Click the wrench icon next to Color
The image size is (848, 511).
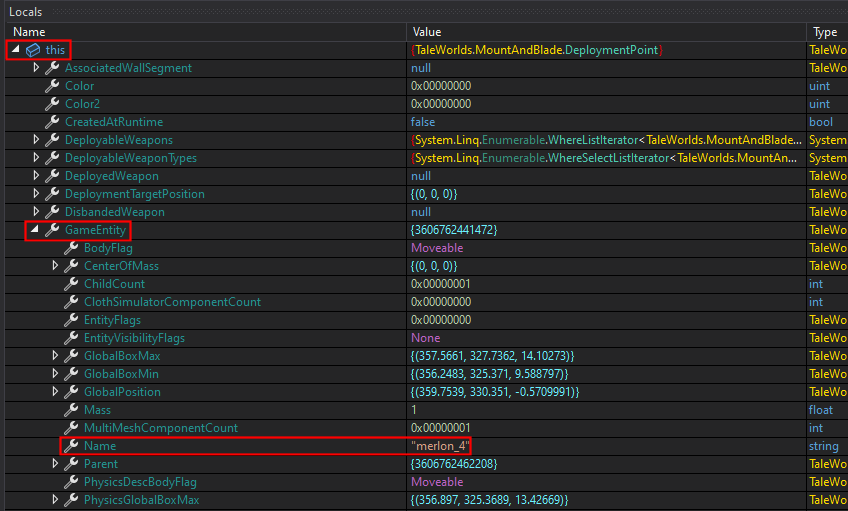click(x=52, y=85)
